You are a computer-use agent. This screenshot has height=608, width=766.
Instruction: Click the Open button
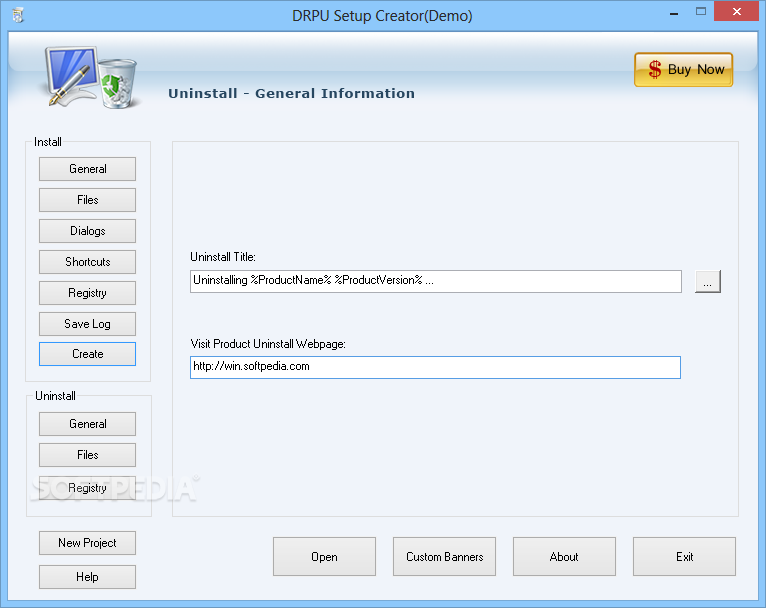pyautogui.click(x=324, y=557)
